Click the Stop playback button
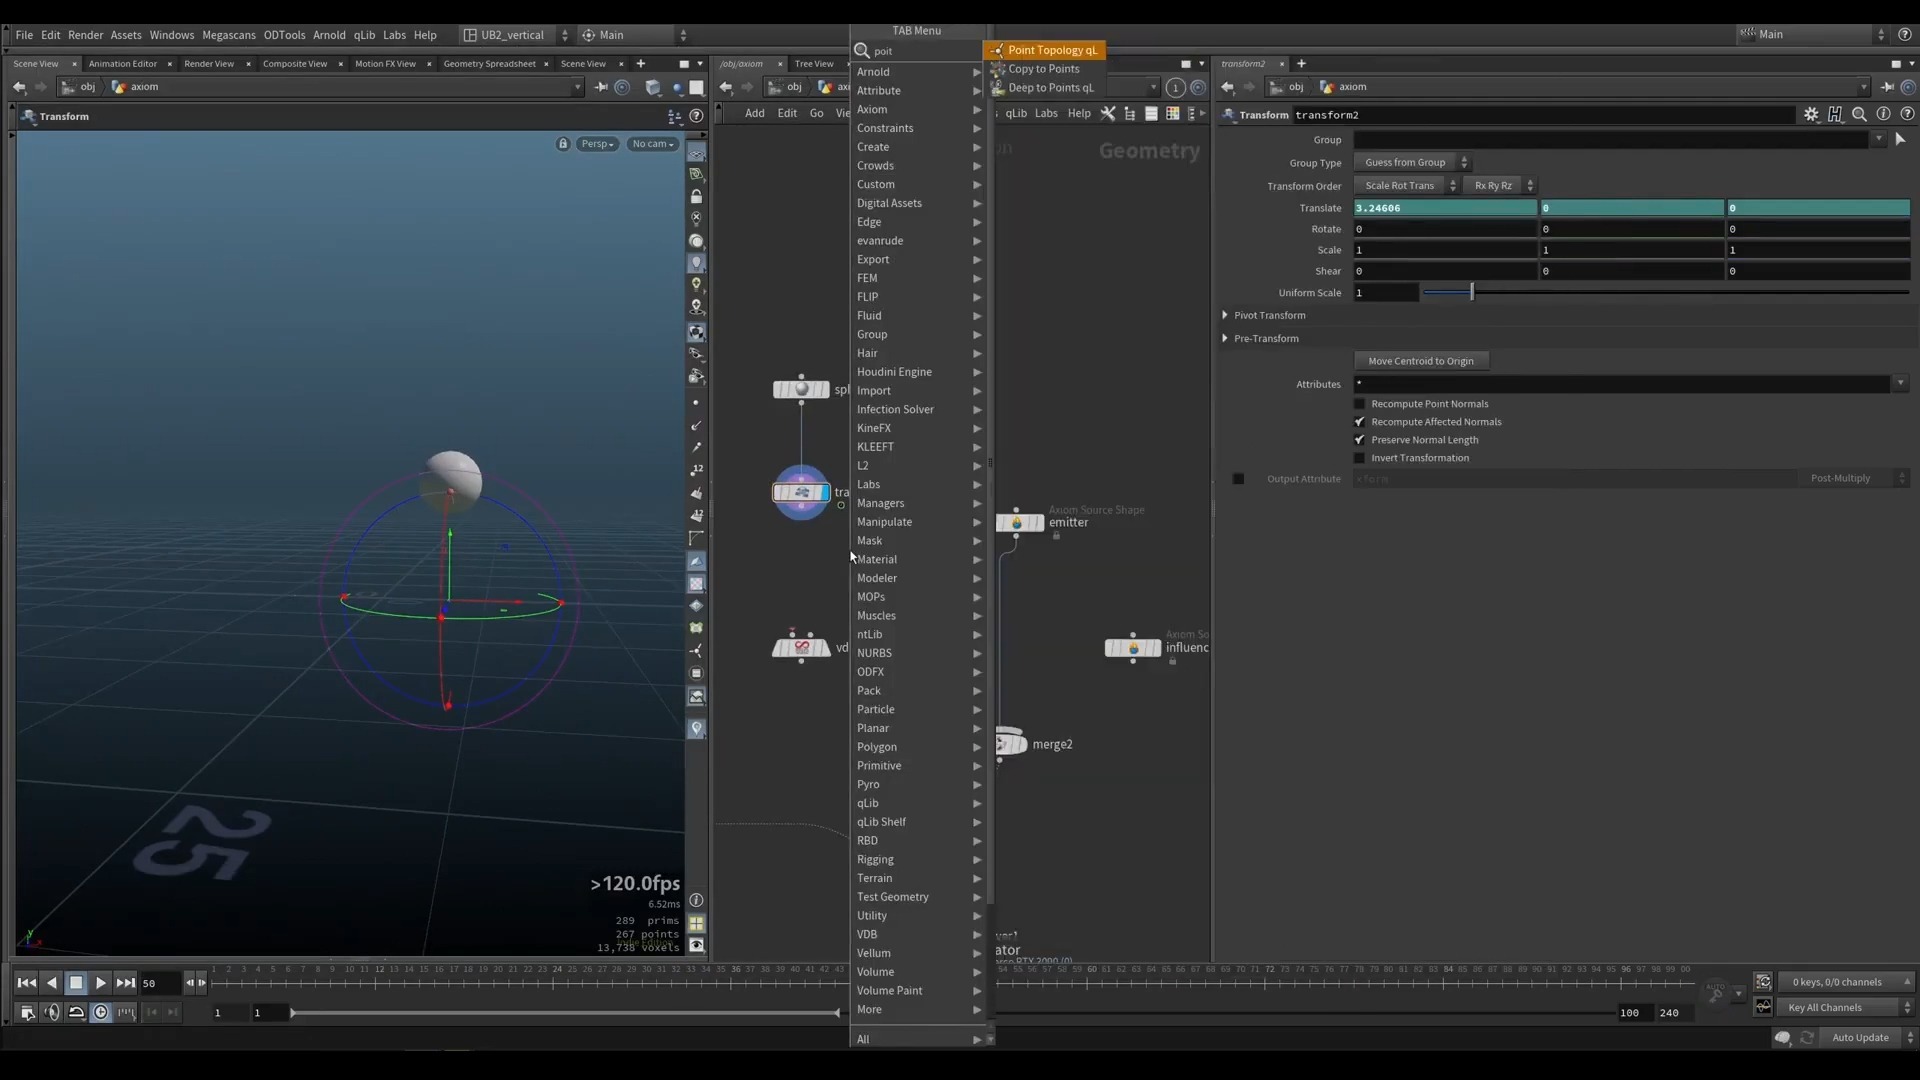This screenshot has height=1080, width=1920. point(76,983)
